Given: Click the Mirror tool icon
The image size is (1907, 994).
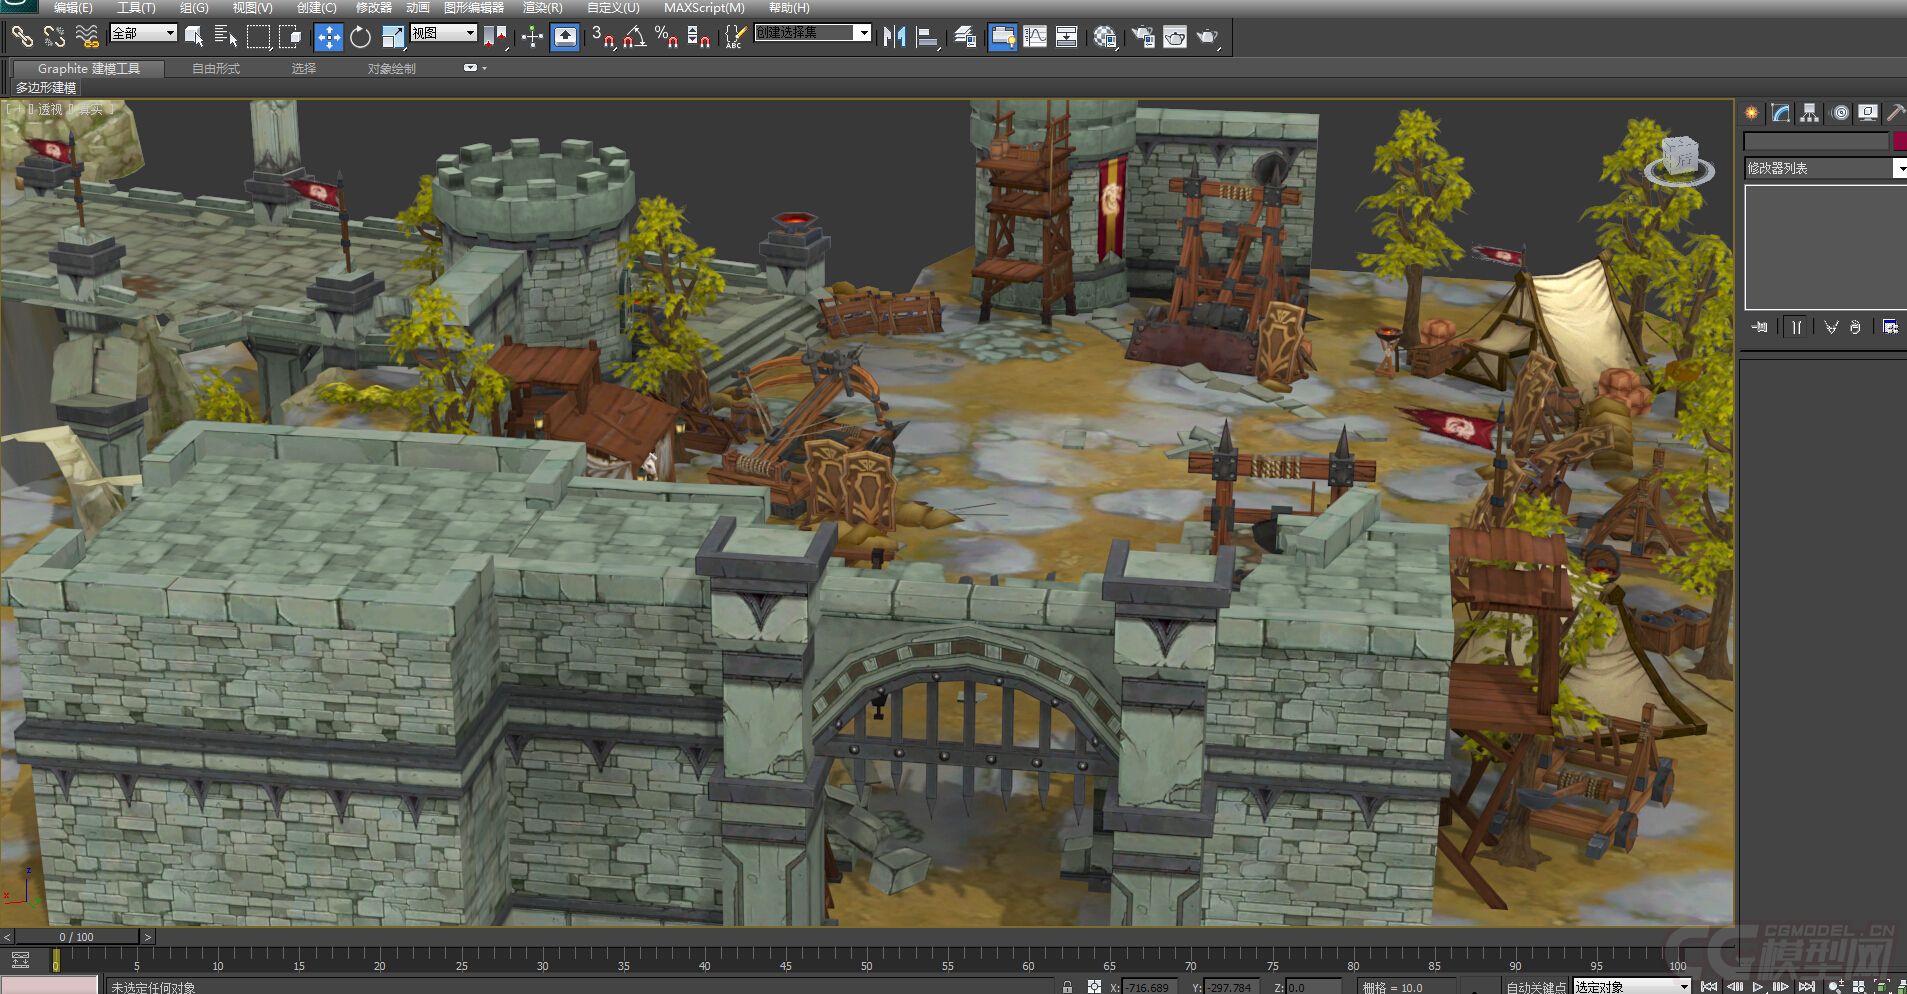Looking at the screenshot, I should [894, 37].
